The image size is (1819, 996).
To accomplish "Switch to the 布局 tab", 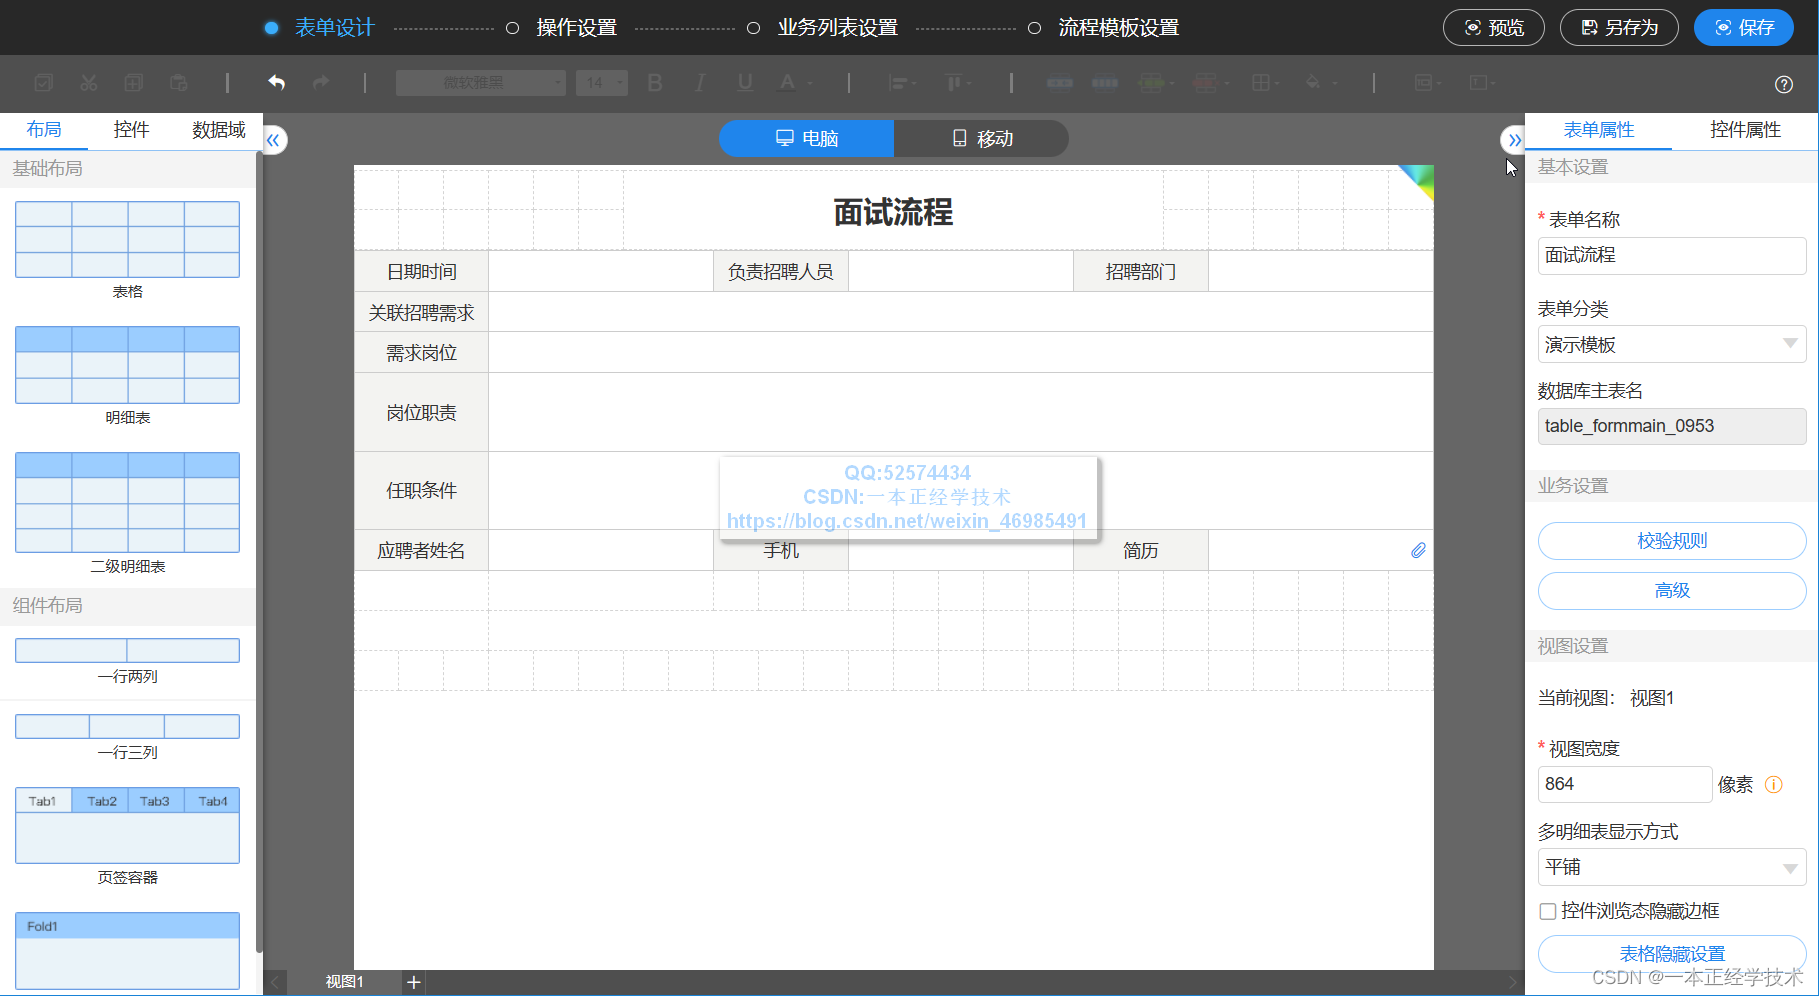I will pyautogui.click(x=44, y=130).
